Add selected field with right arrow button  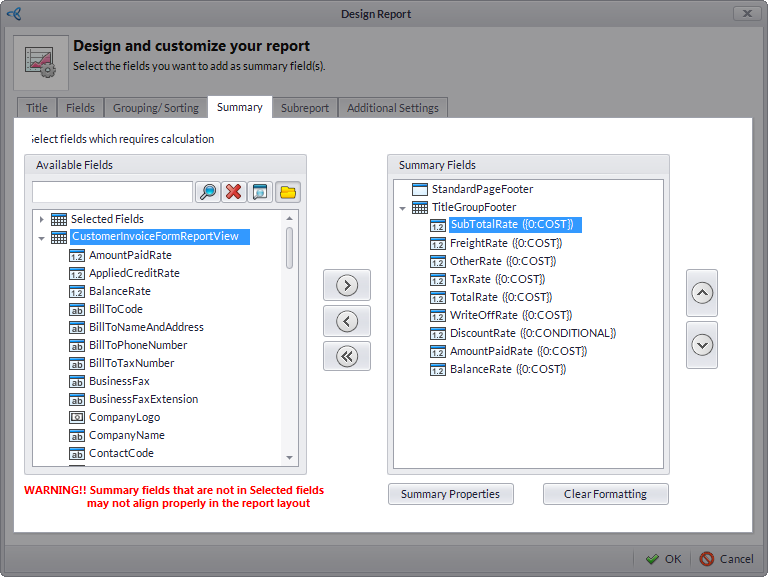[347, 285]
